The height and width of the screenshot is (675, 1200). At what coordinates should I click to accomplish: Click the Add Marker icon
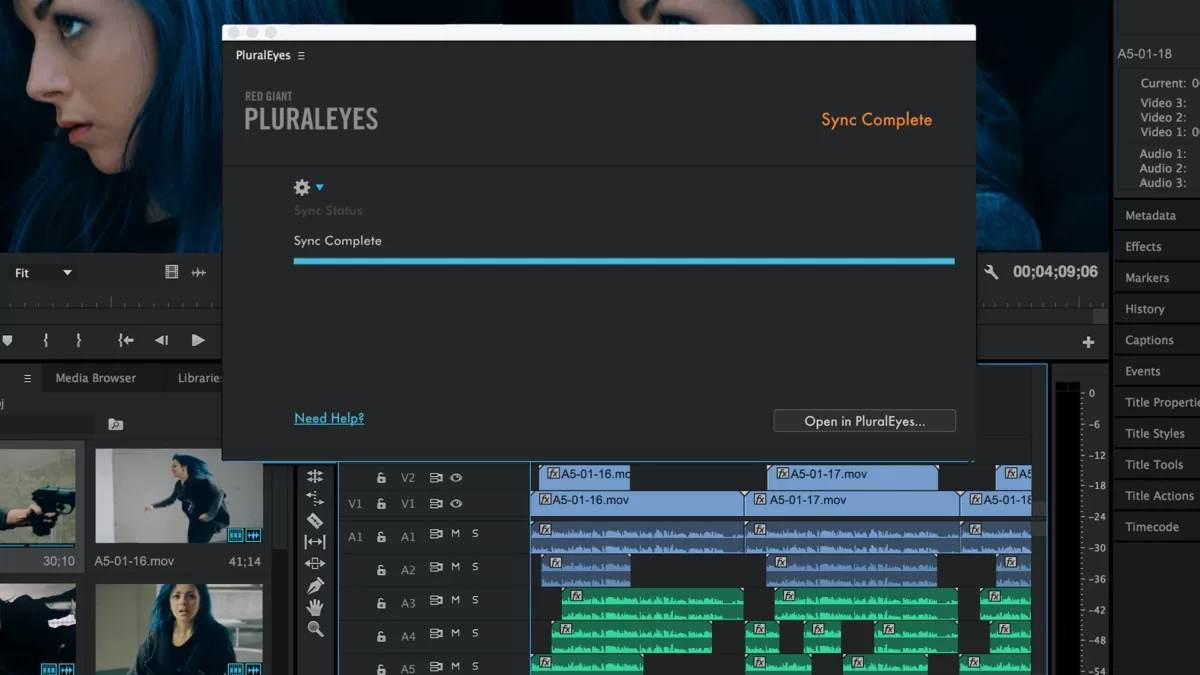click(7, 340)
